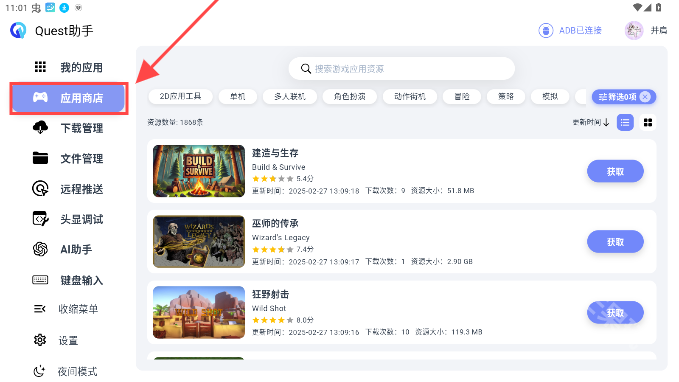Click the 收缩菜单 collapse icon
This screenshot has width=679, height=382.
point(39,309)
